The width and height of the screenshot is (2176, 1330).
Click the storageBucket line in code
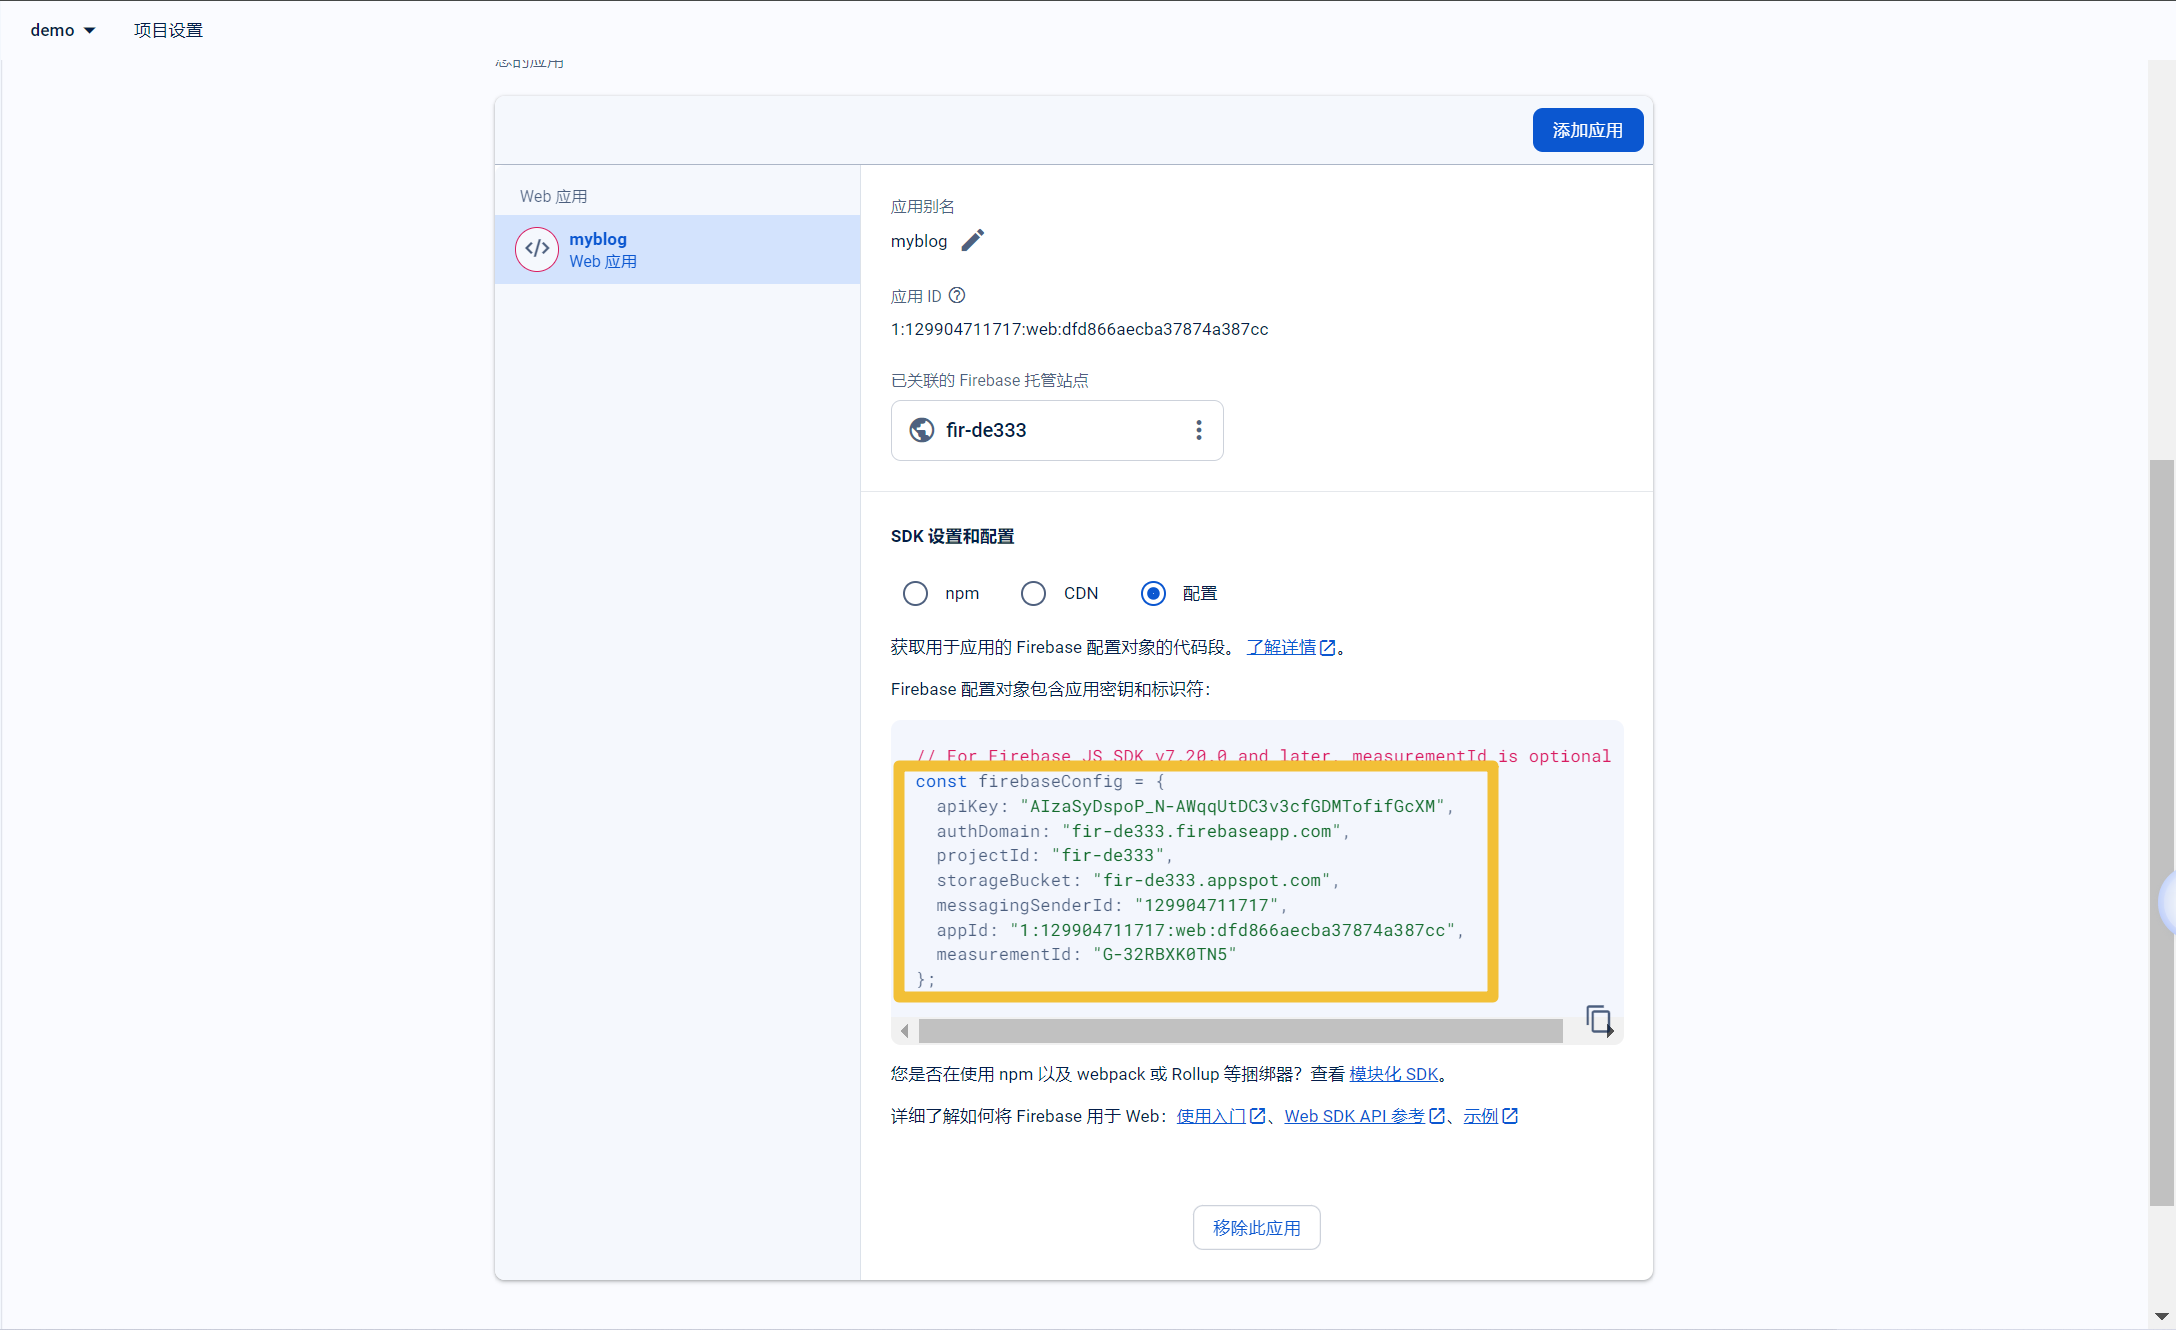(1137, 880)
